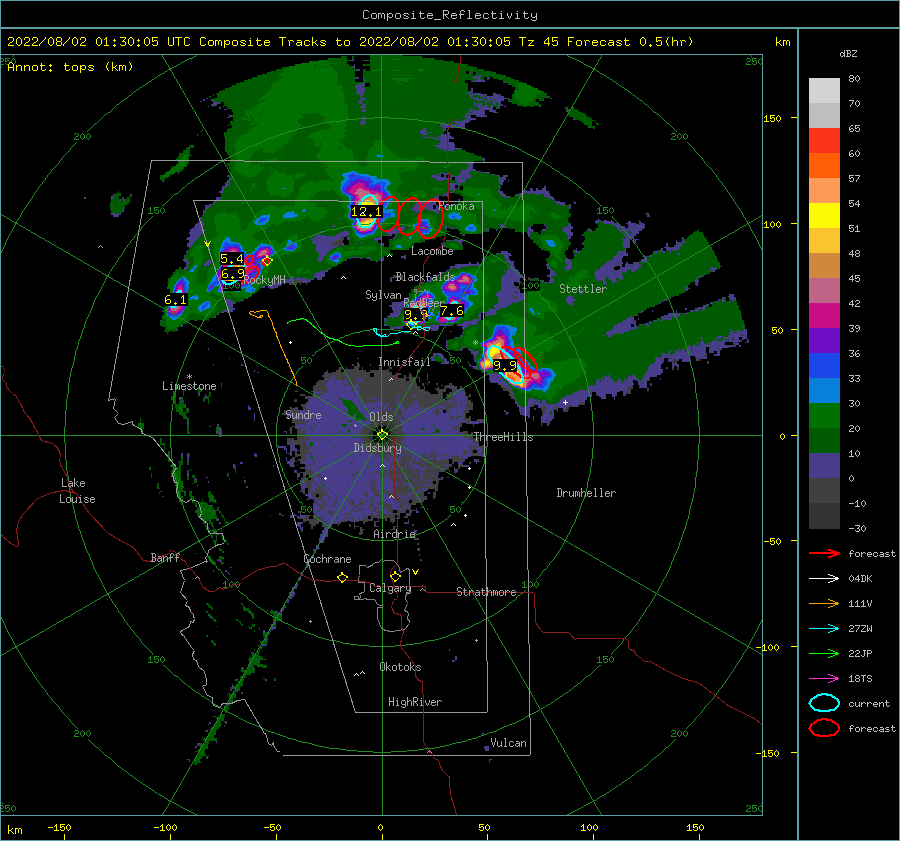Select the red swatch between 65 and 60 dBZ
This screenshot has height=841, width=900.
824,141
